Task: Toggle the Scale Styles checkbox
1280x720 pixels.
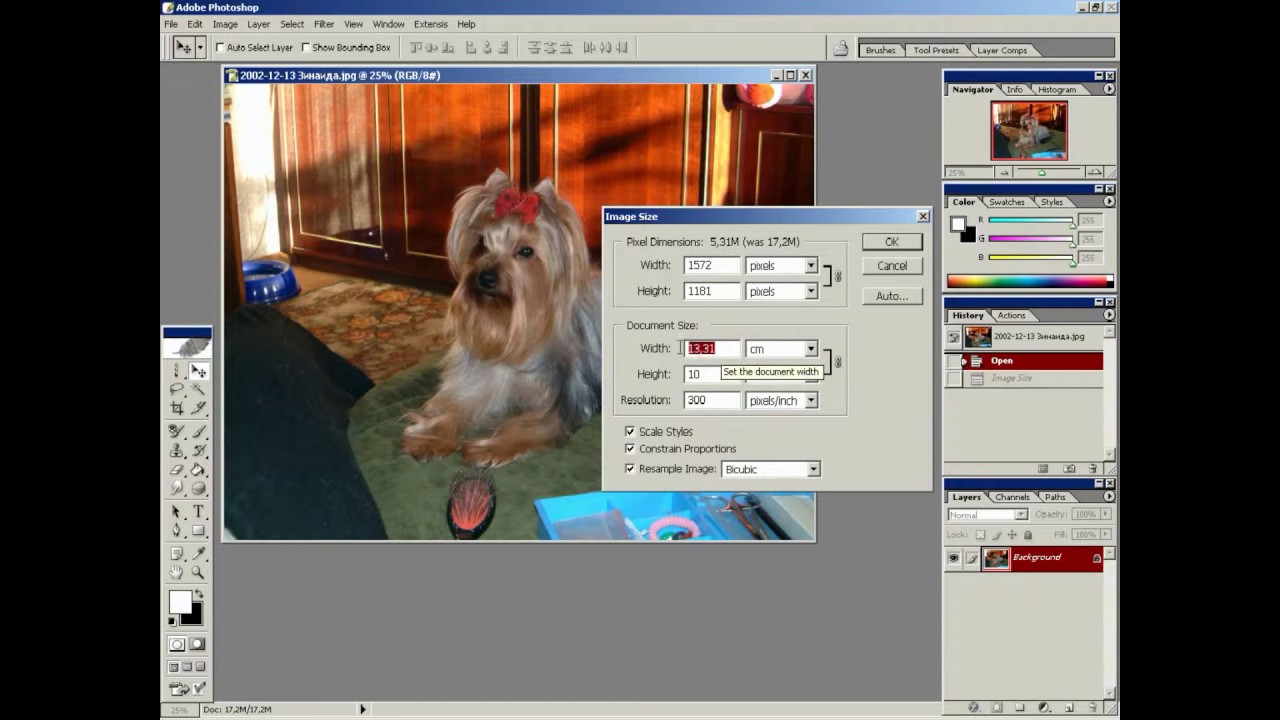Action: (629, 431)
